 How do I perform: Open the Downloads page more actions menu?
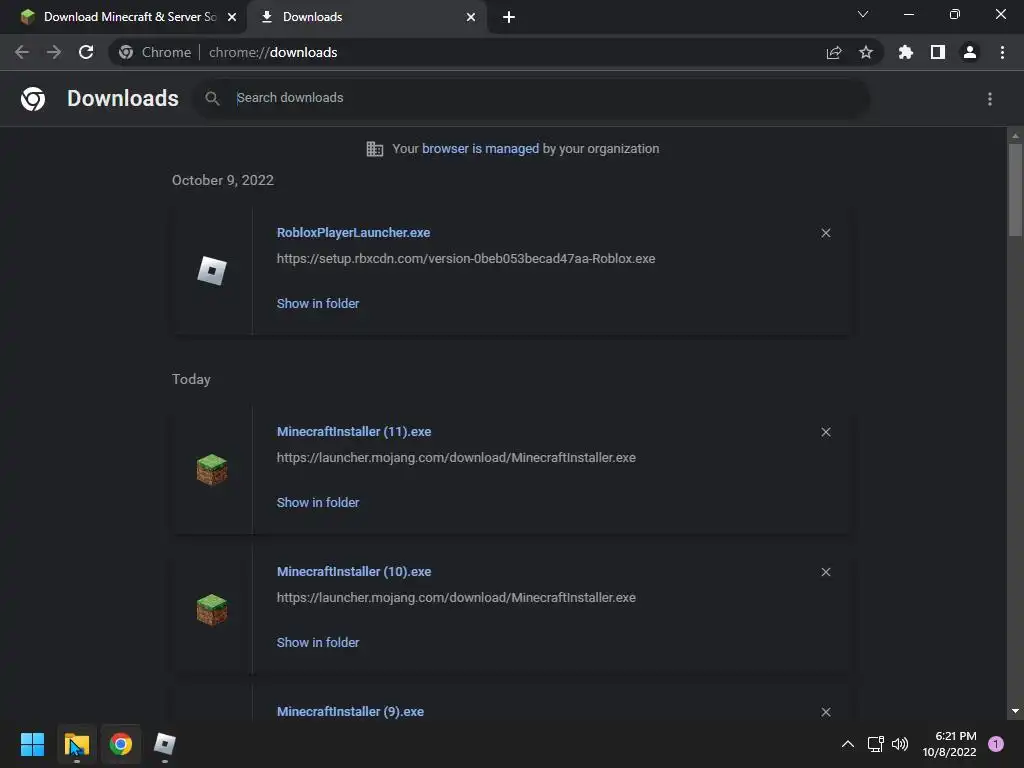coord(990,99)
